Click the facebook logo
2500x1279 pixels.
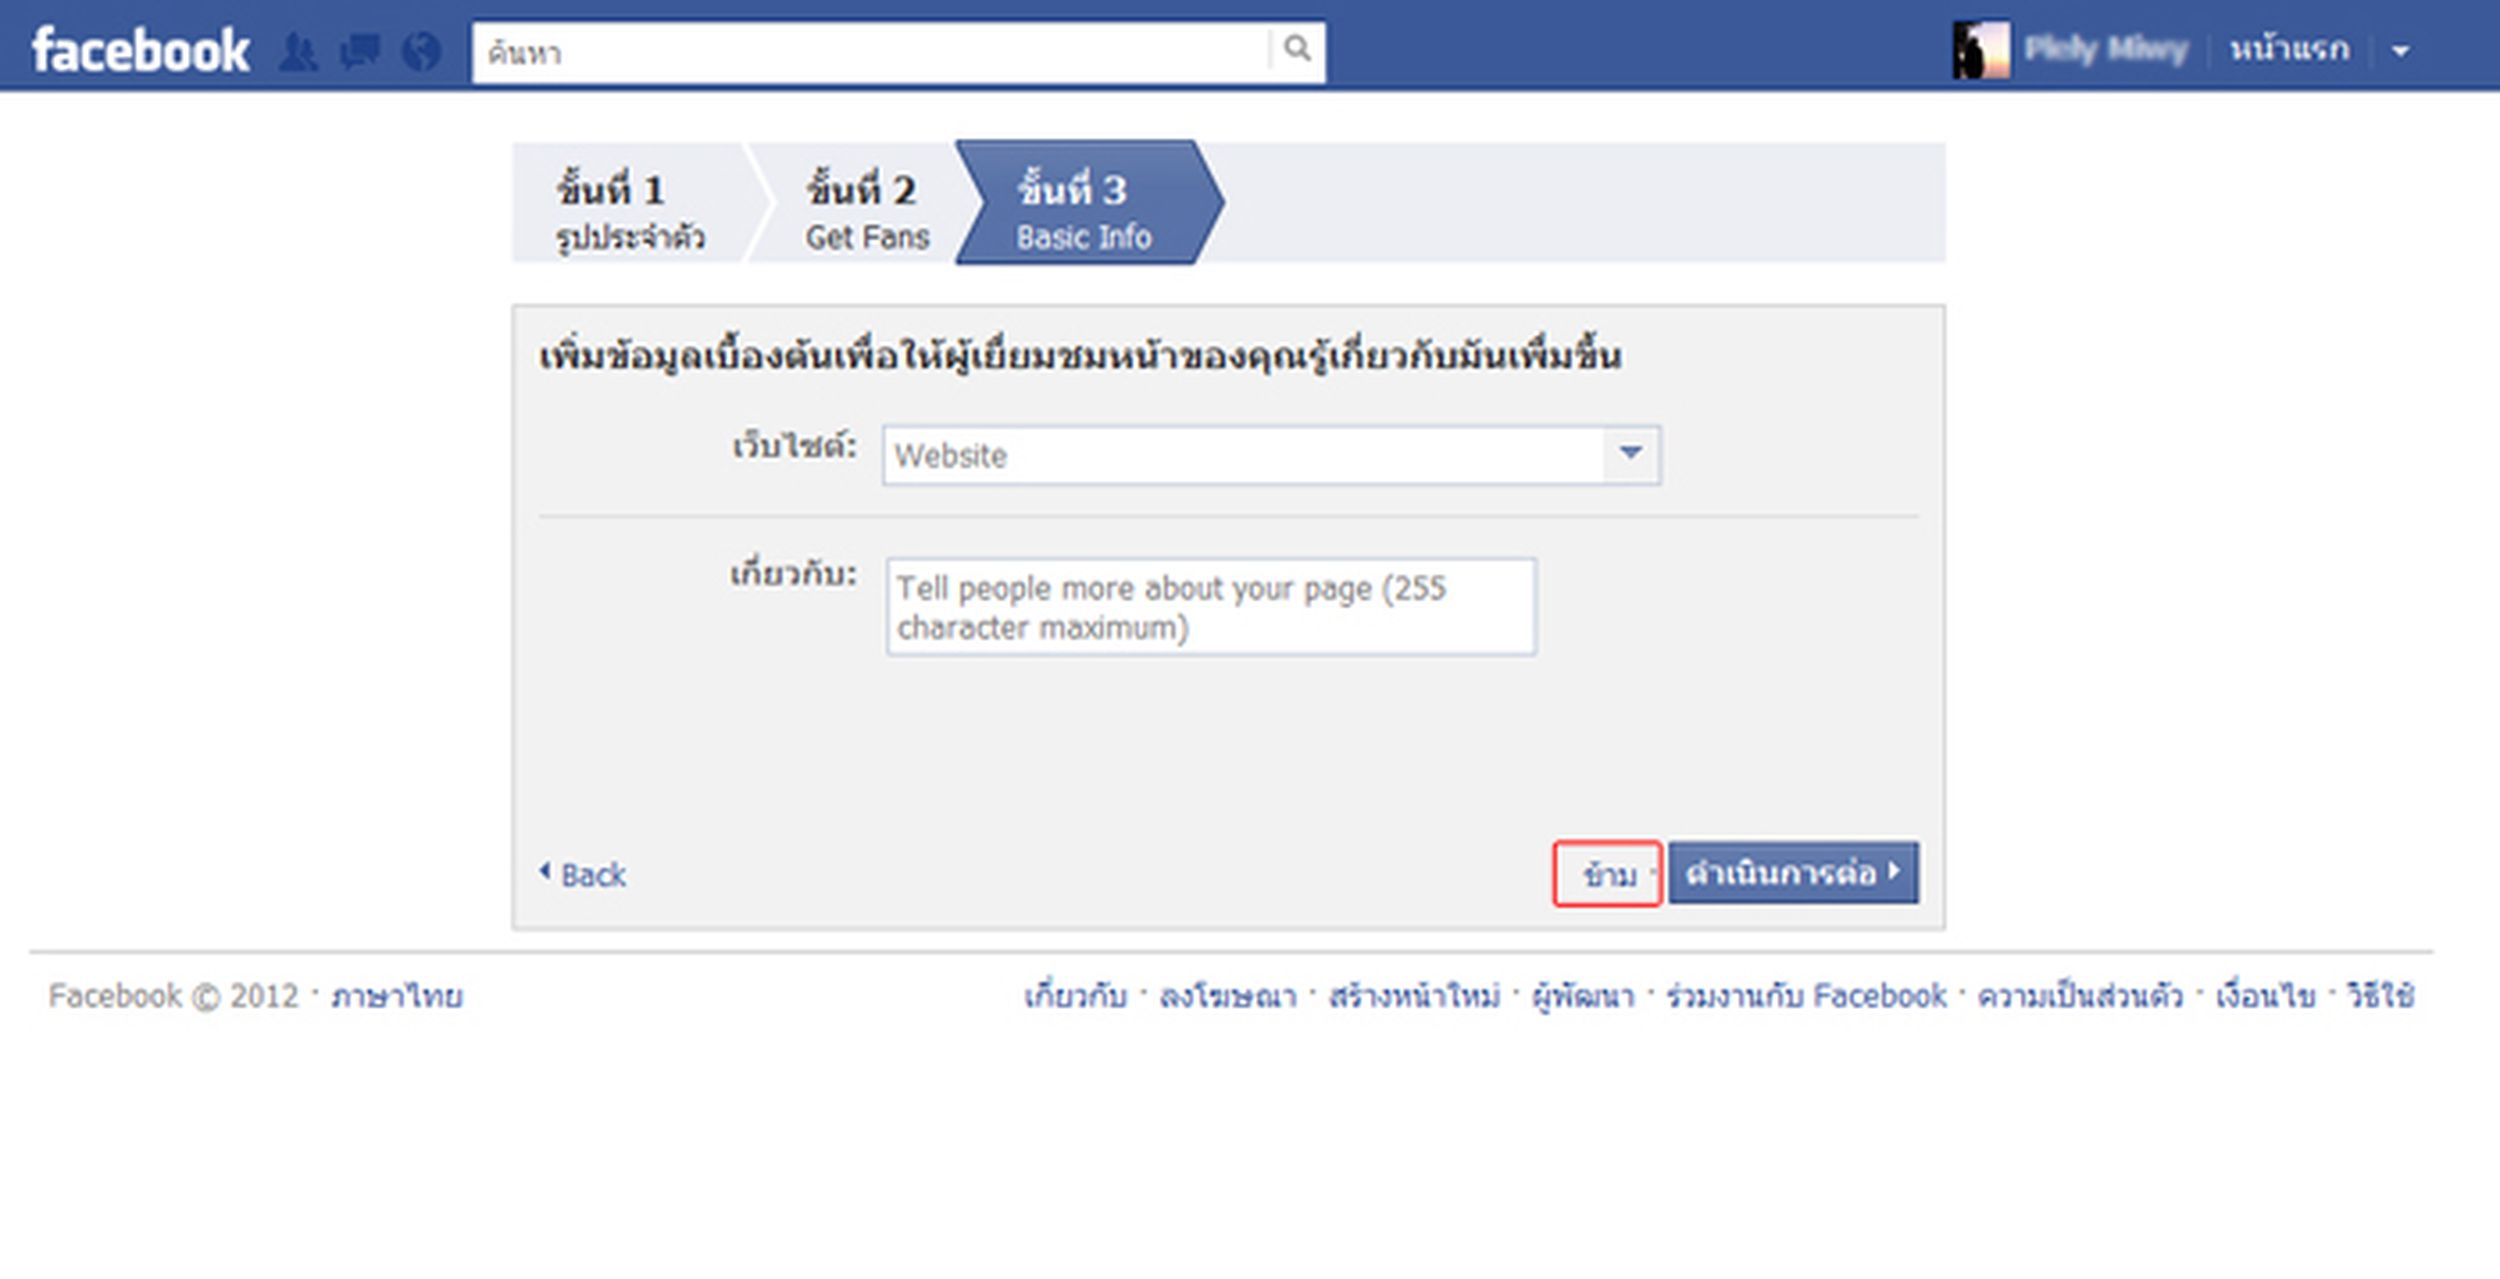pos(140,50)
